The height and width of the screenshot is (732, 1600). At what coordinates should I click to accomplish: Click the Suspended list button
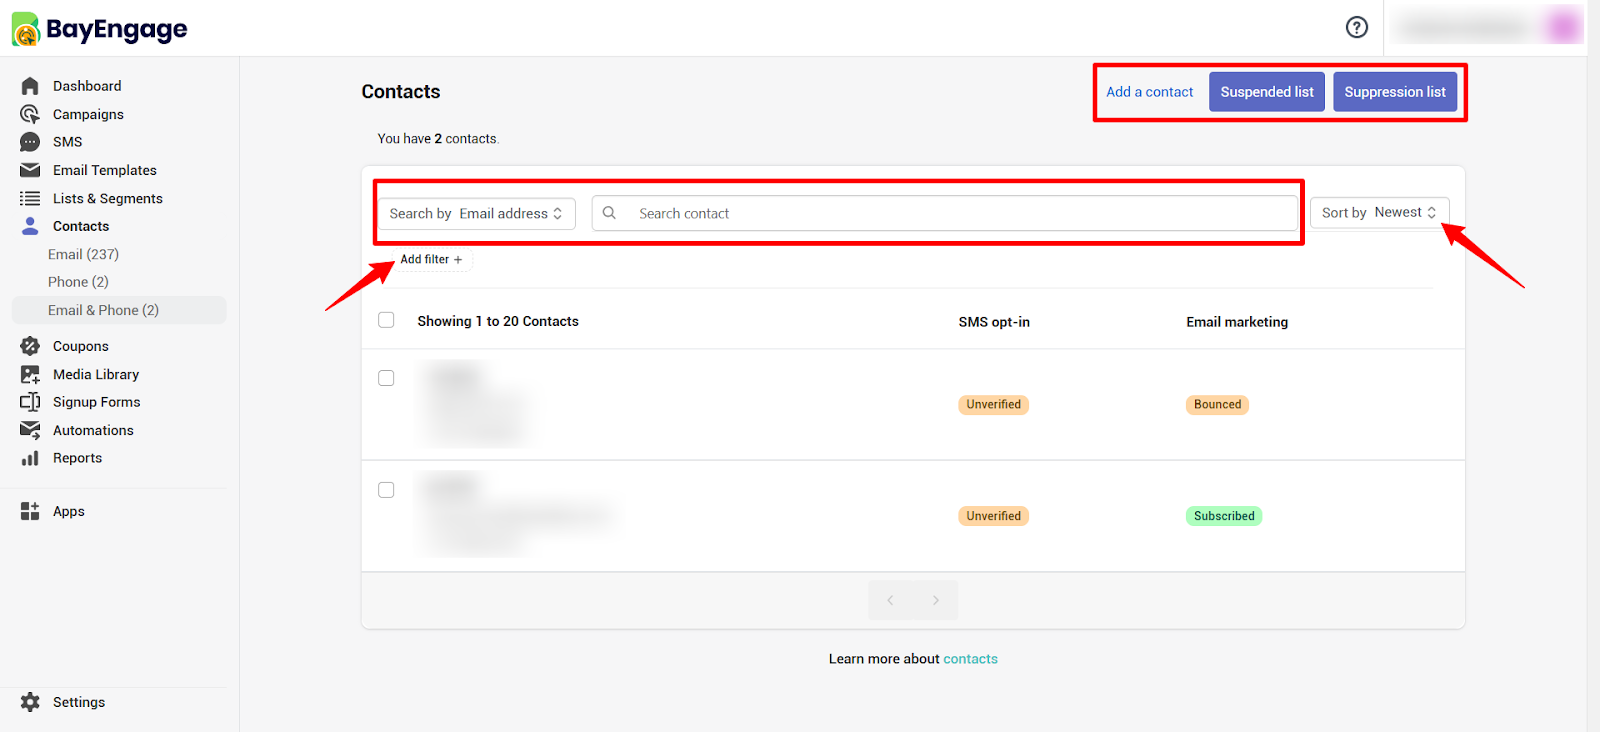pyautogui.click(x=1267, y=92)
